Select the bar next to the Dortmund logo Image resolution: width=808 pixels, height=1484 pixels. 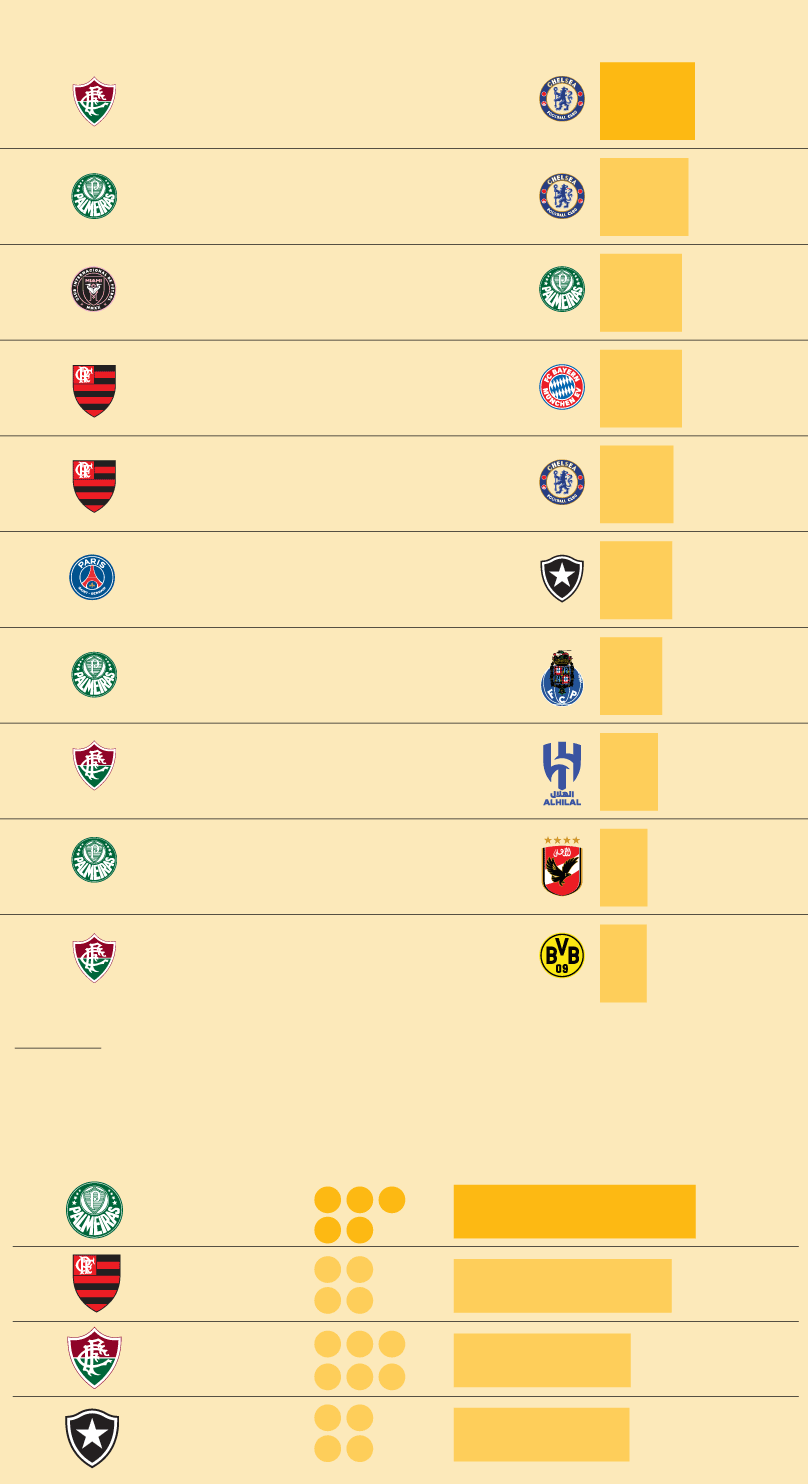tap(623, 963)
